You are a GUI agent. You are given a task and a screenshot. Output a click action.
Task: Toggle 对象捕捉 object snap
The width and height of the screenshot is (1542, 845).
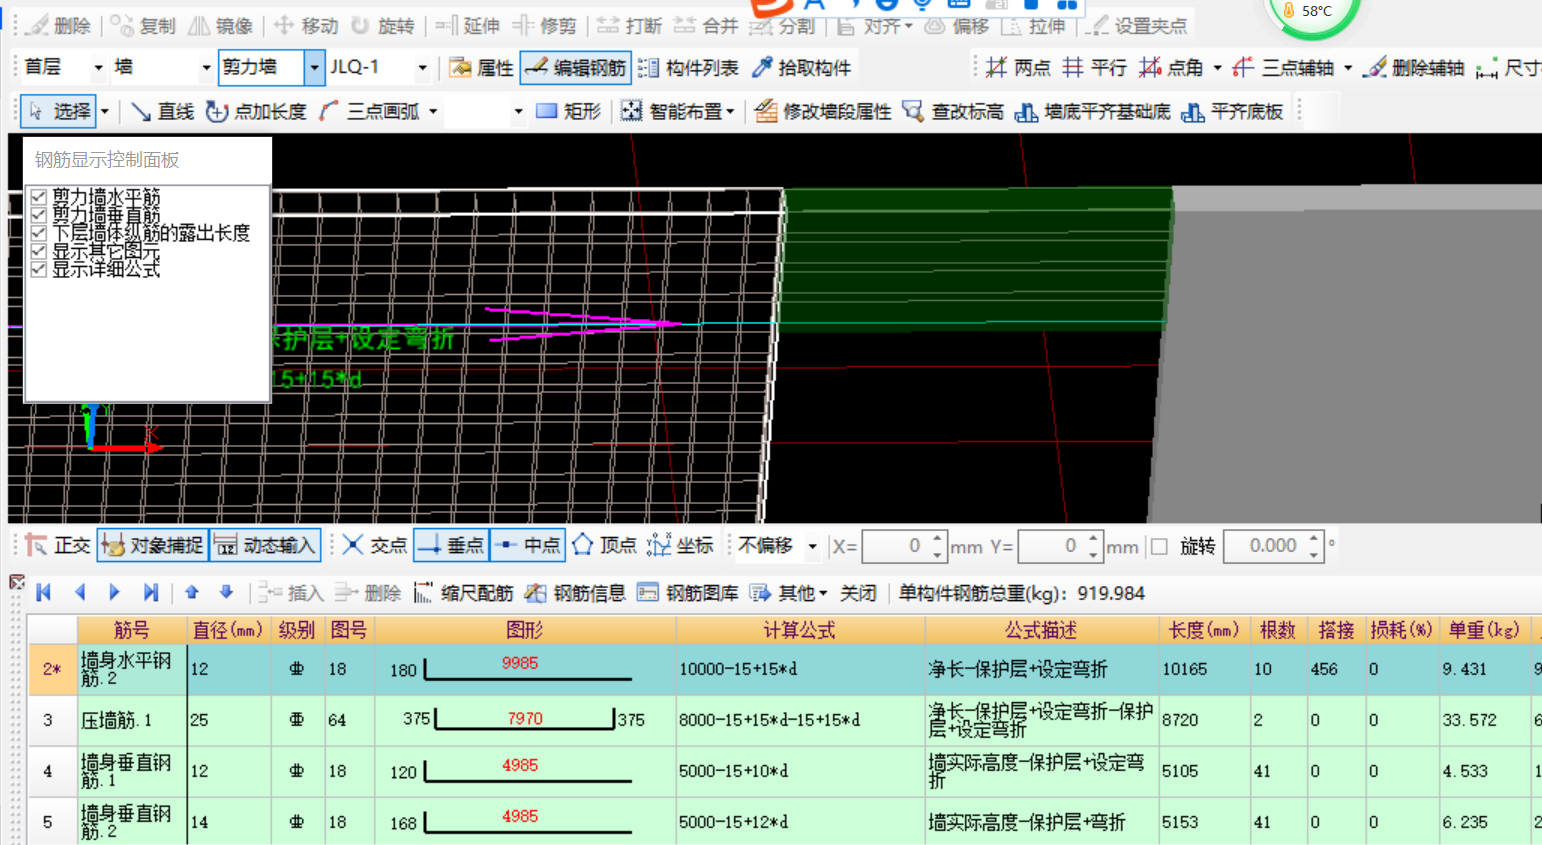153,545
